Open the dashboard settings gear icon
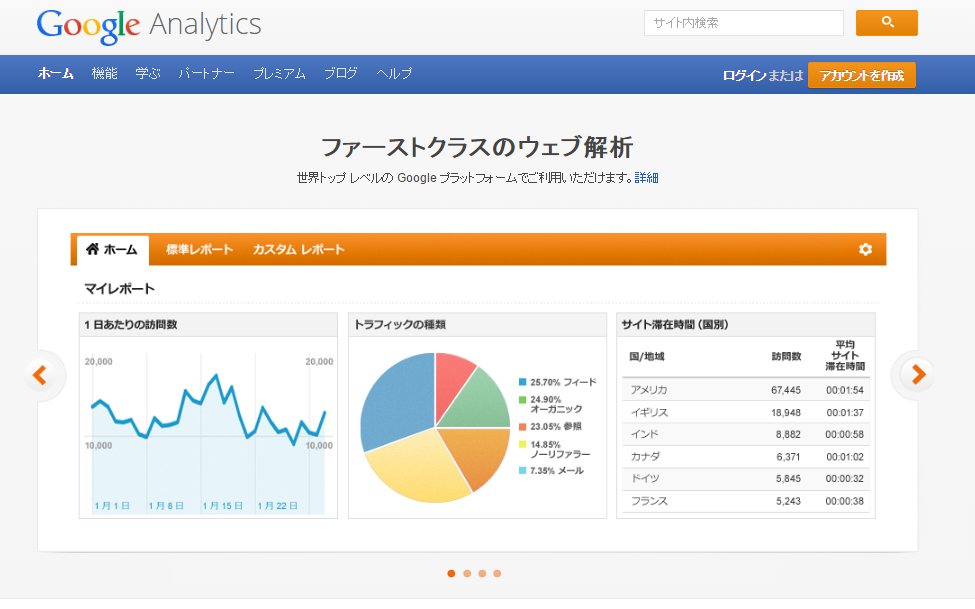 tap(864, 250)
